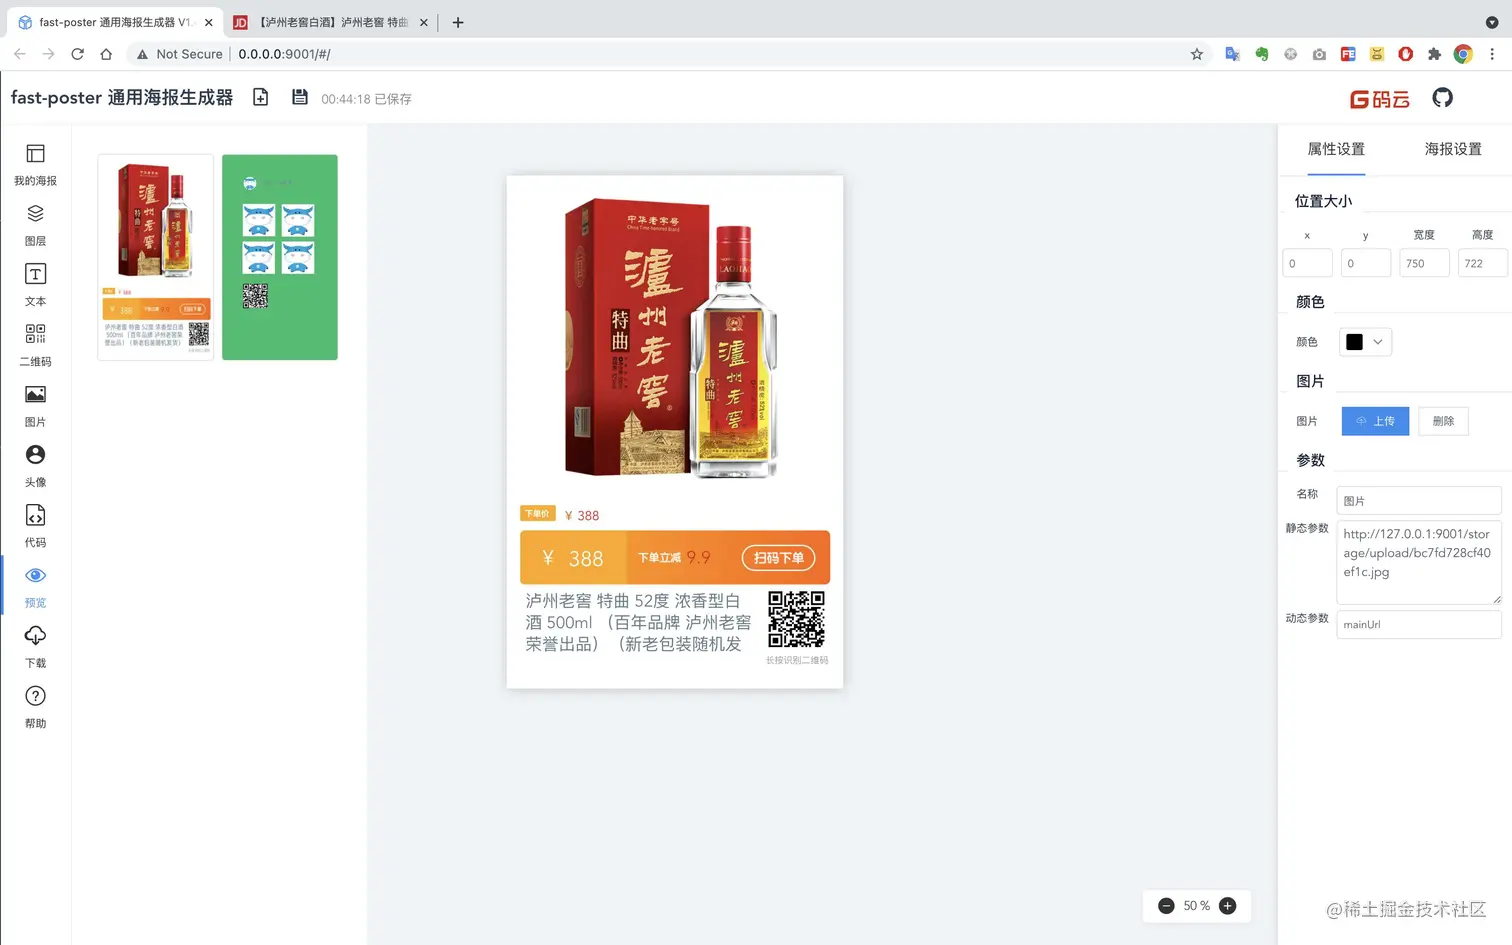Image resolution: width=1512 pixels, height=945 pixels.
Task: Open the 代码 (Code) panel
Action: point(35,527)
